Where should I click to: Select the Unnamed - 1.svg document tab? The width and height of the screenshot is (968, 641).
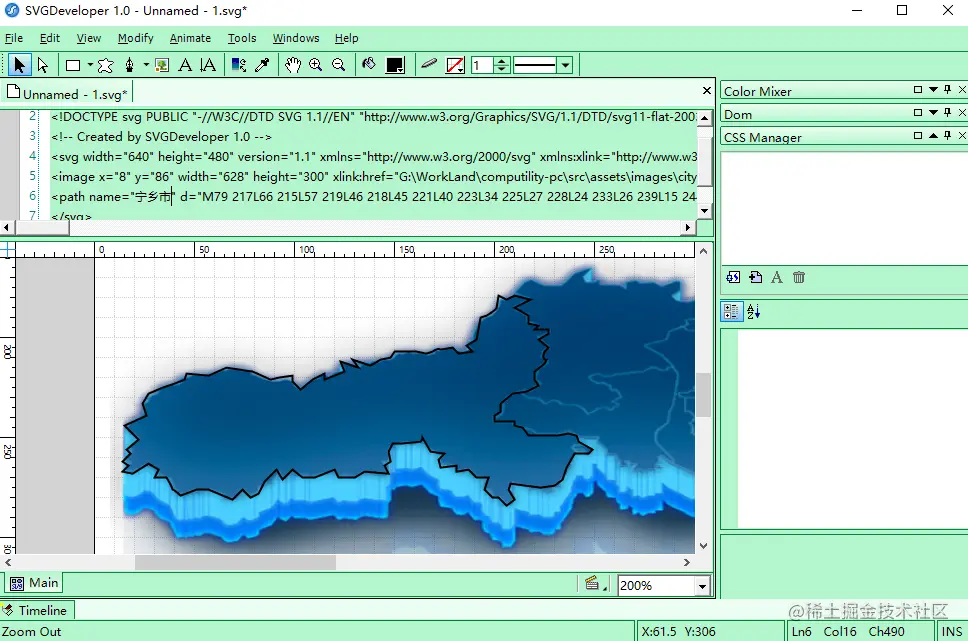67,94
